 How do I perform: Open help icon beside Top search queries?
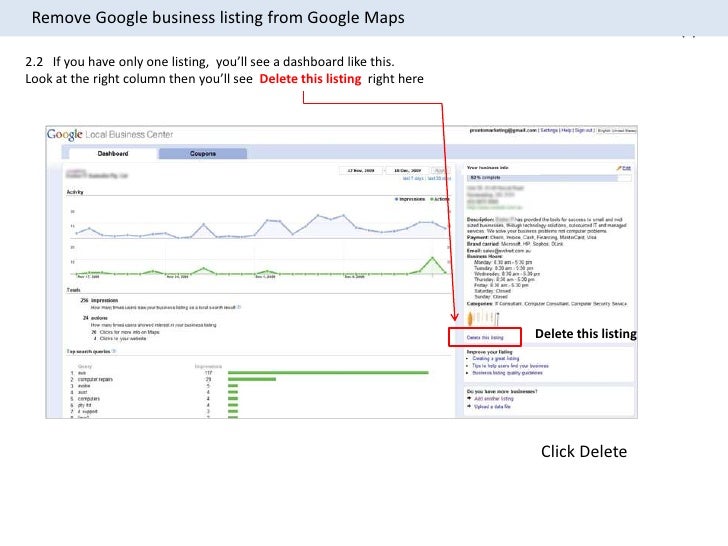pyautogui.click(x=114, y=351)
